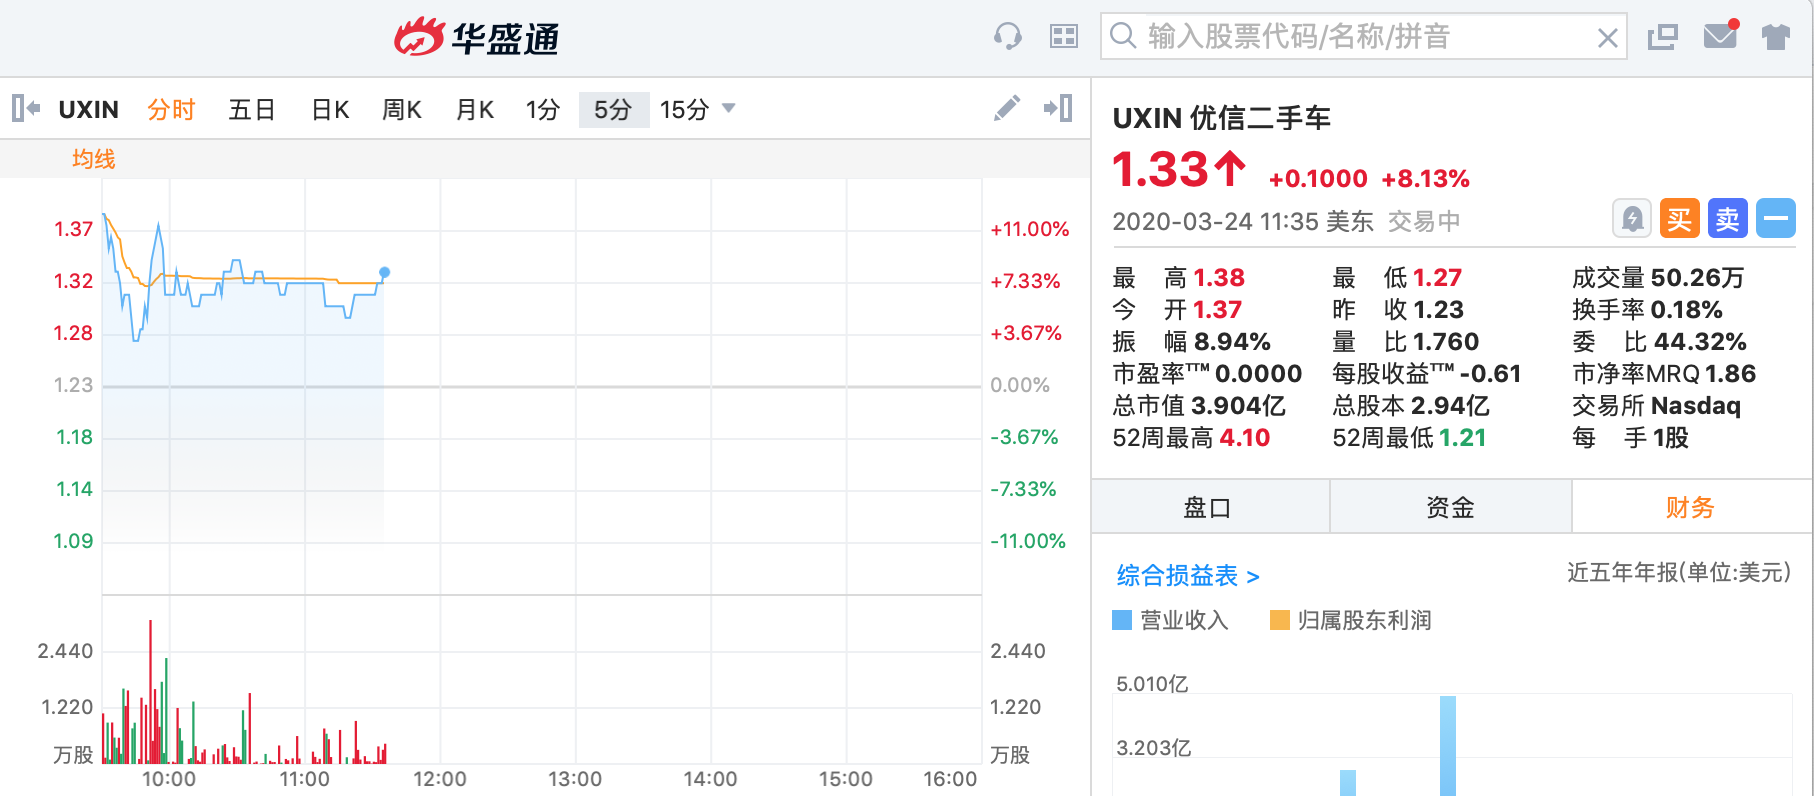
Task: Select the pencil drawing tool icon
Action: (1007, 108)
